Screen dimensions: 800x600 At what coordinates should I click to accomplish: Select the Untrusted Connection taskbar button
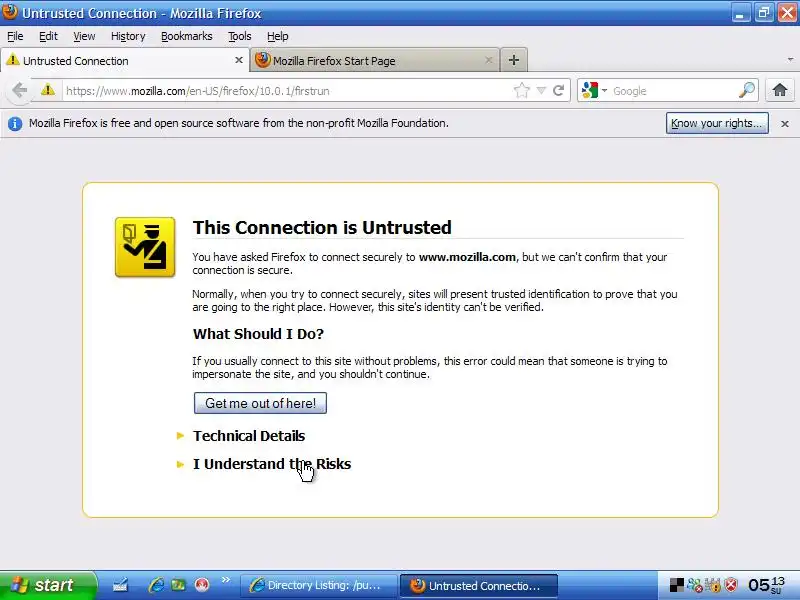tap(479, 586)
